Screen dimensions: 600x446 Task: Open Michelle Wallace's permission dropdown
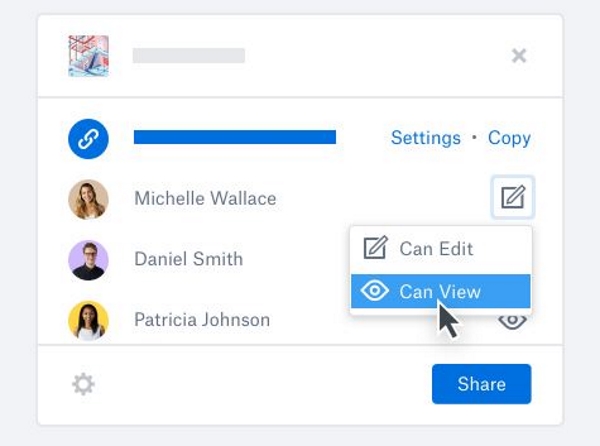[x=513, y=198]
